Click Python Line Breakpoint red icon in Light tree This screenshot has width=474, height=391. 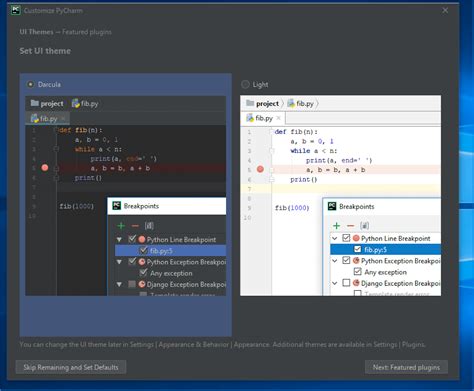tap(356, 238)
